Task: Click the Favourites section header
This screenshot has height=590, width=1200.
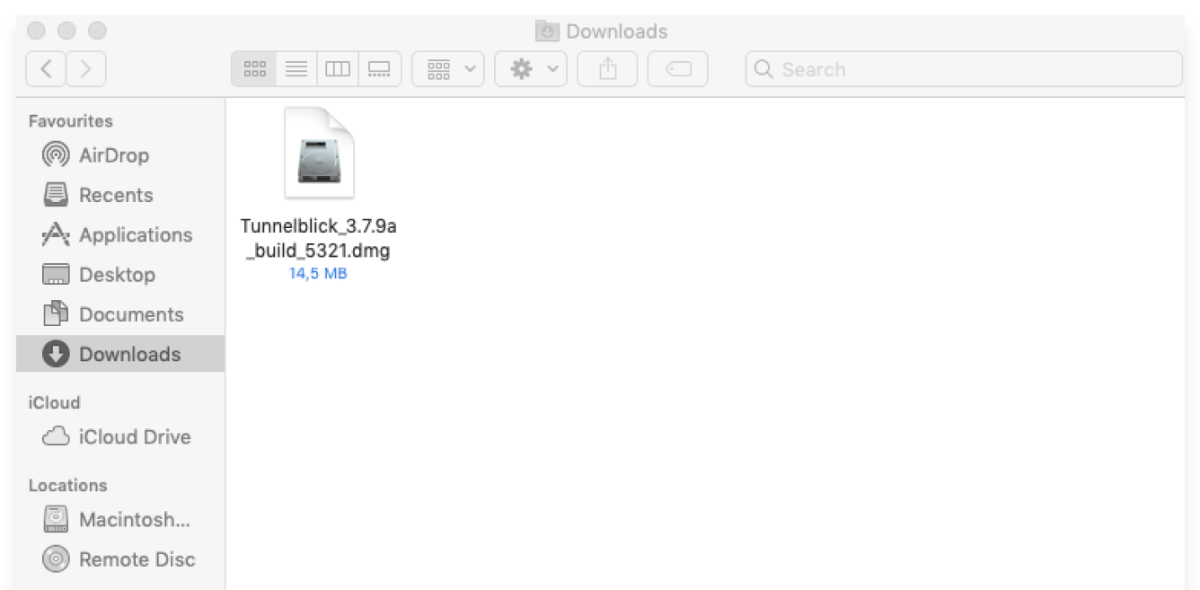Action: click(70, 121)
